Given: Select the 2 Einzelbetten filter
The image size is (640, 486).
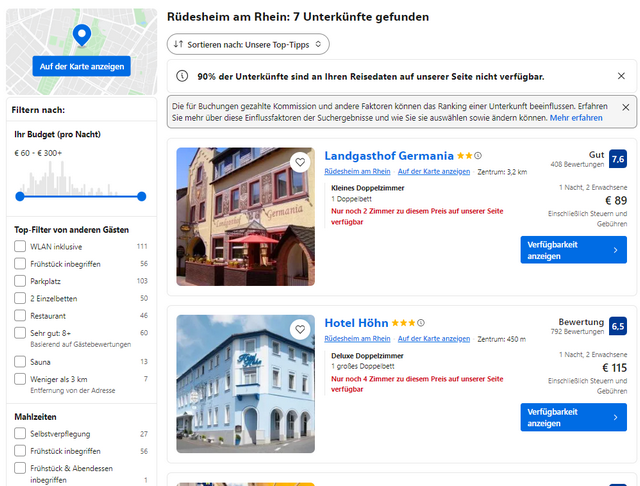Looking at the screenshot, I should (20, 298).
